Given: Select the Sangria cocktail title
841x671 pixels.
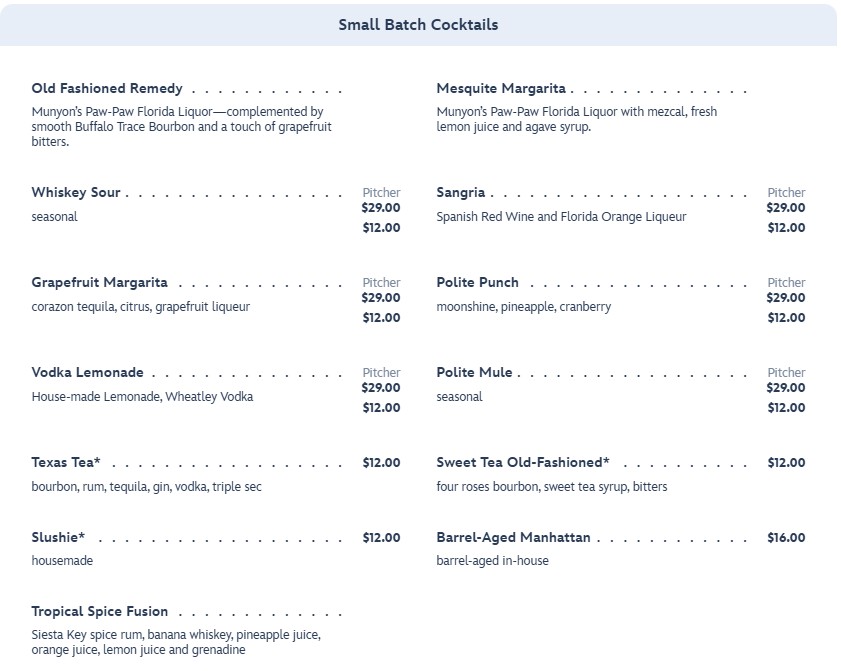Looking at the screenshot, I should pos(461,193).
